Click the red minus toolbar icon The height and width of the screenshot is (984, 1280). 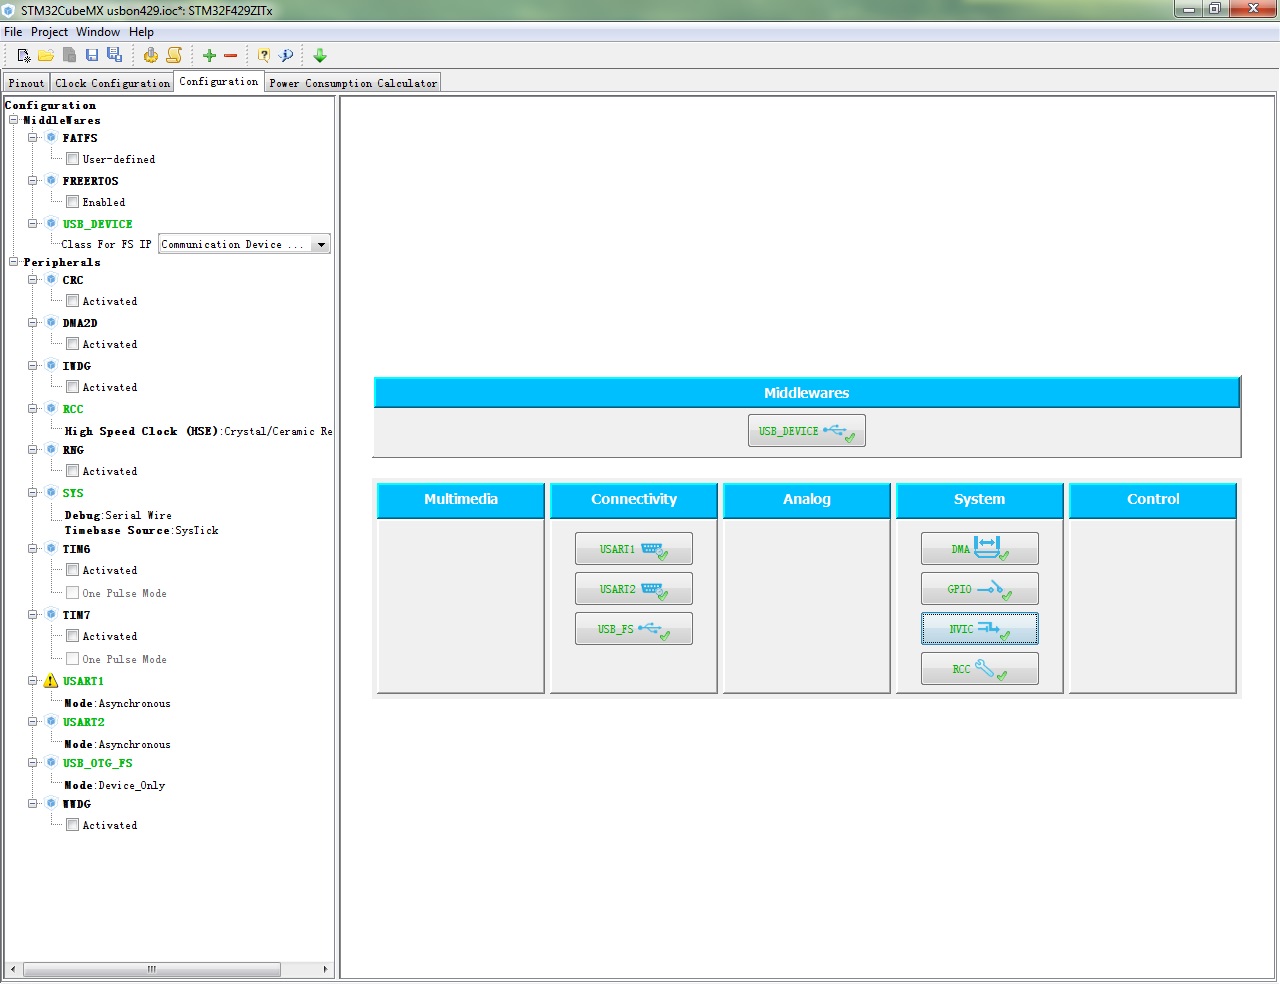click(x=231, y=56)
